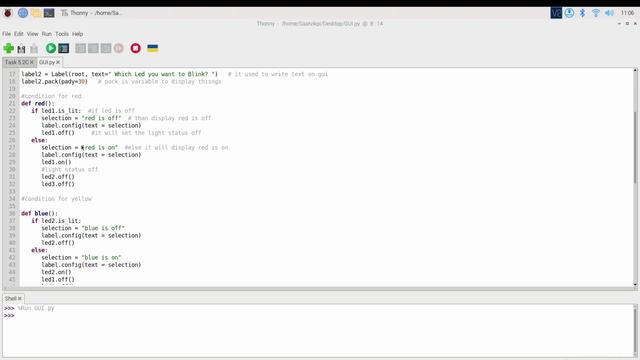Click the '#condition for red' comment

[x=51, y=96]
